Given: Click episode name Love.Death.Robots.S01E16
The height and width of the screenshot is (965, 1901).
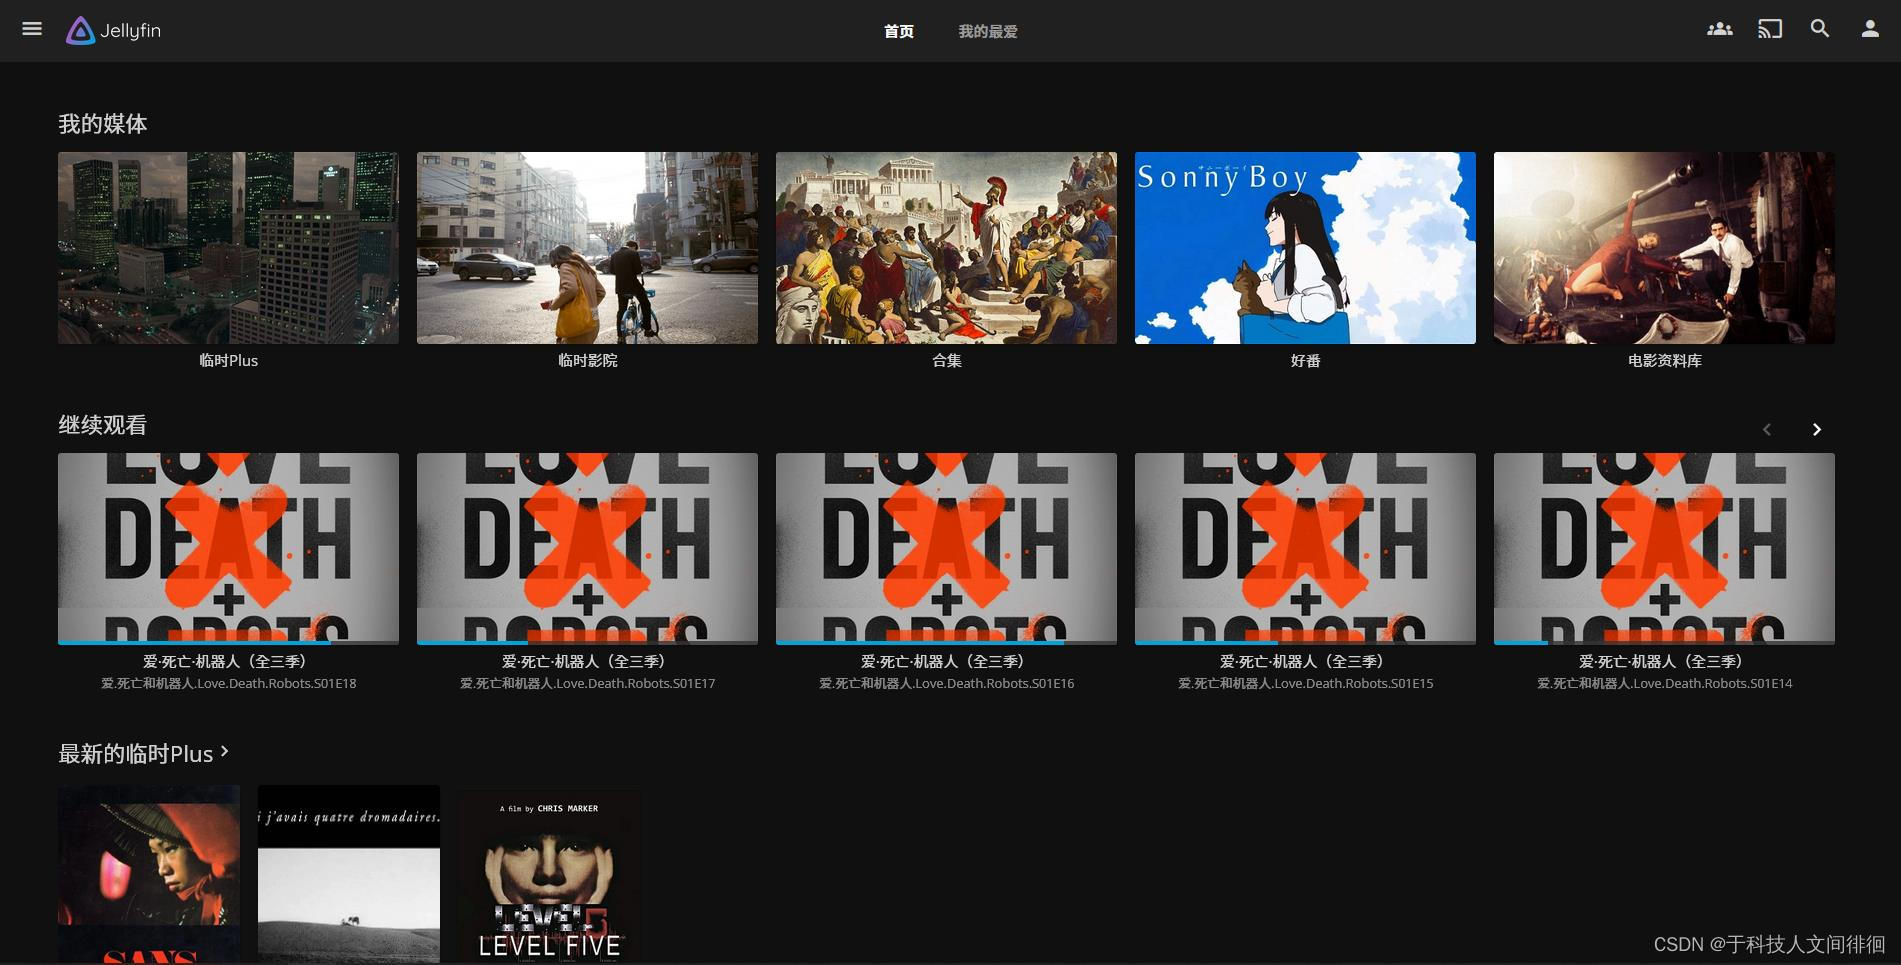Looking at the screenshot, I should [x=946, y=683].
